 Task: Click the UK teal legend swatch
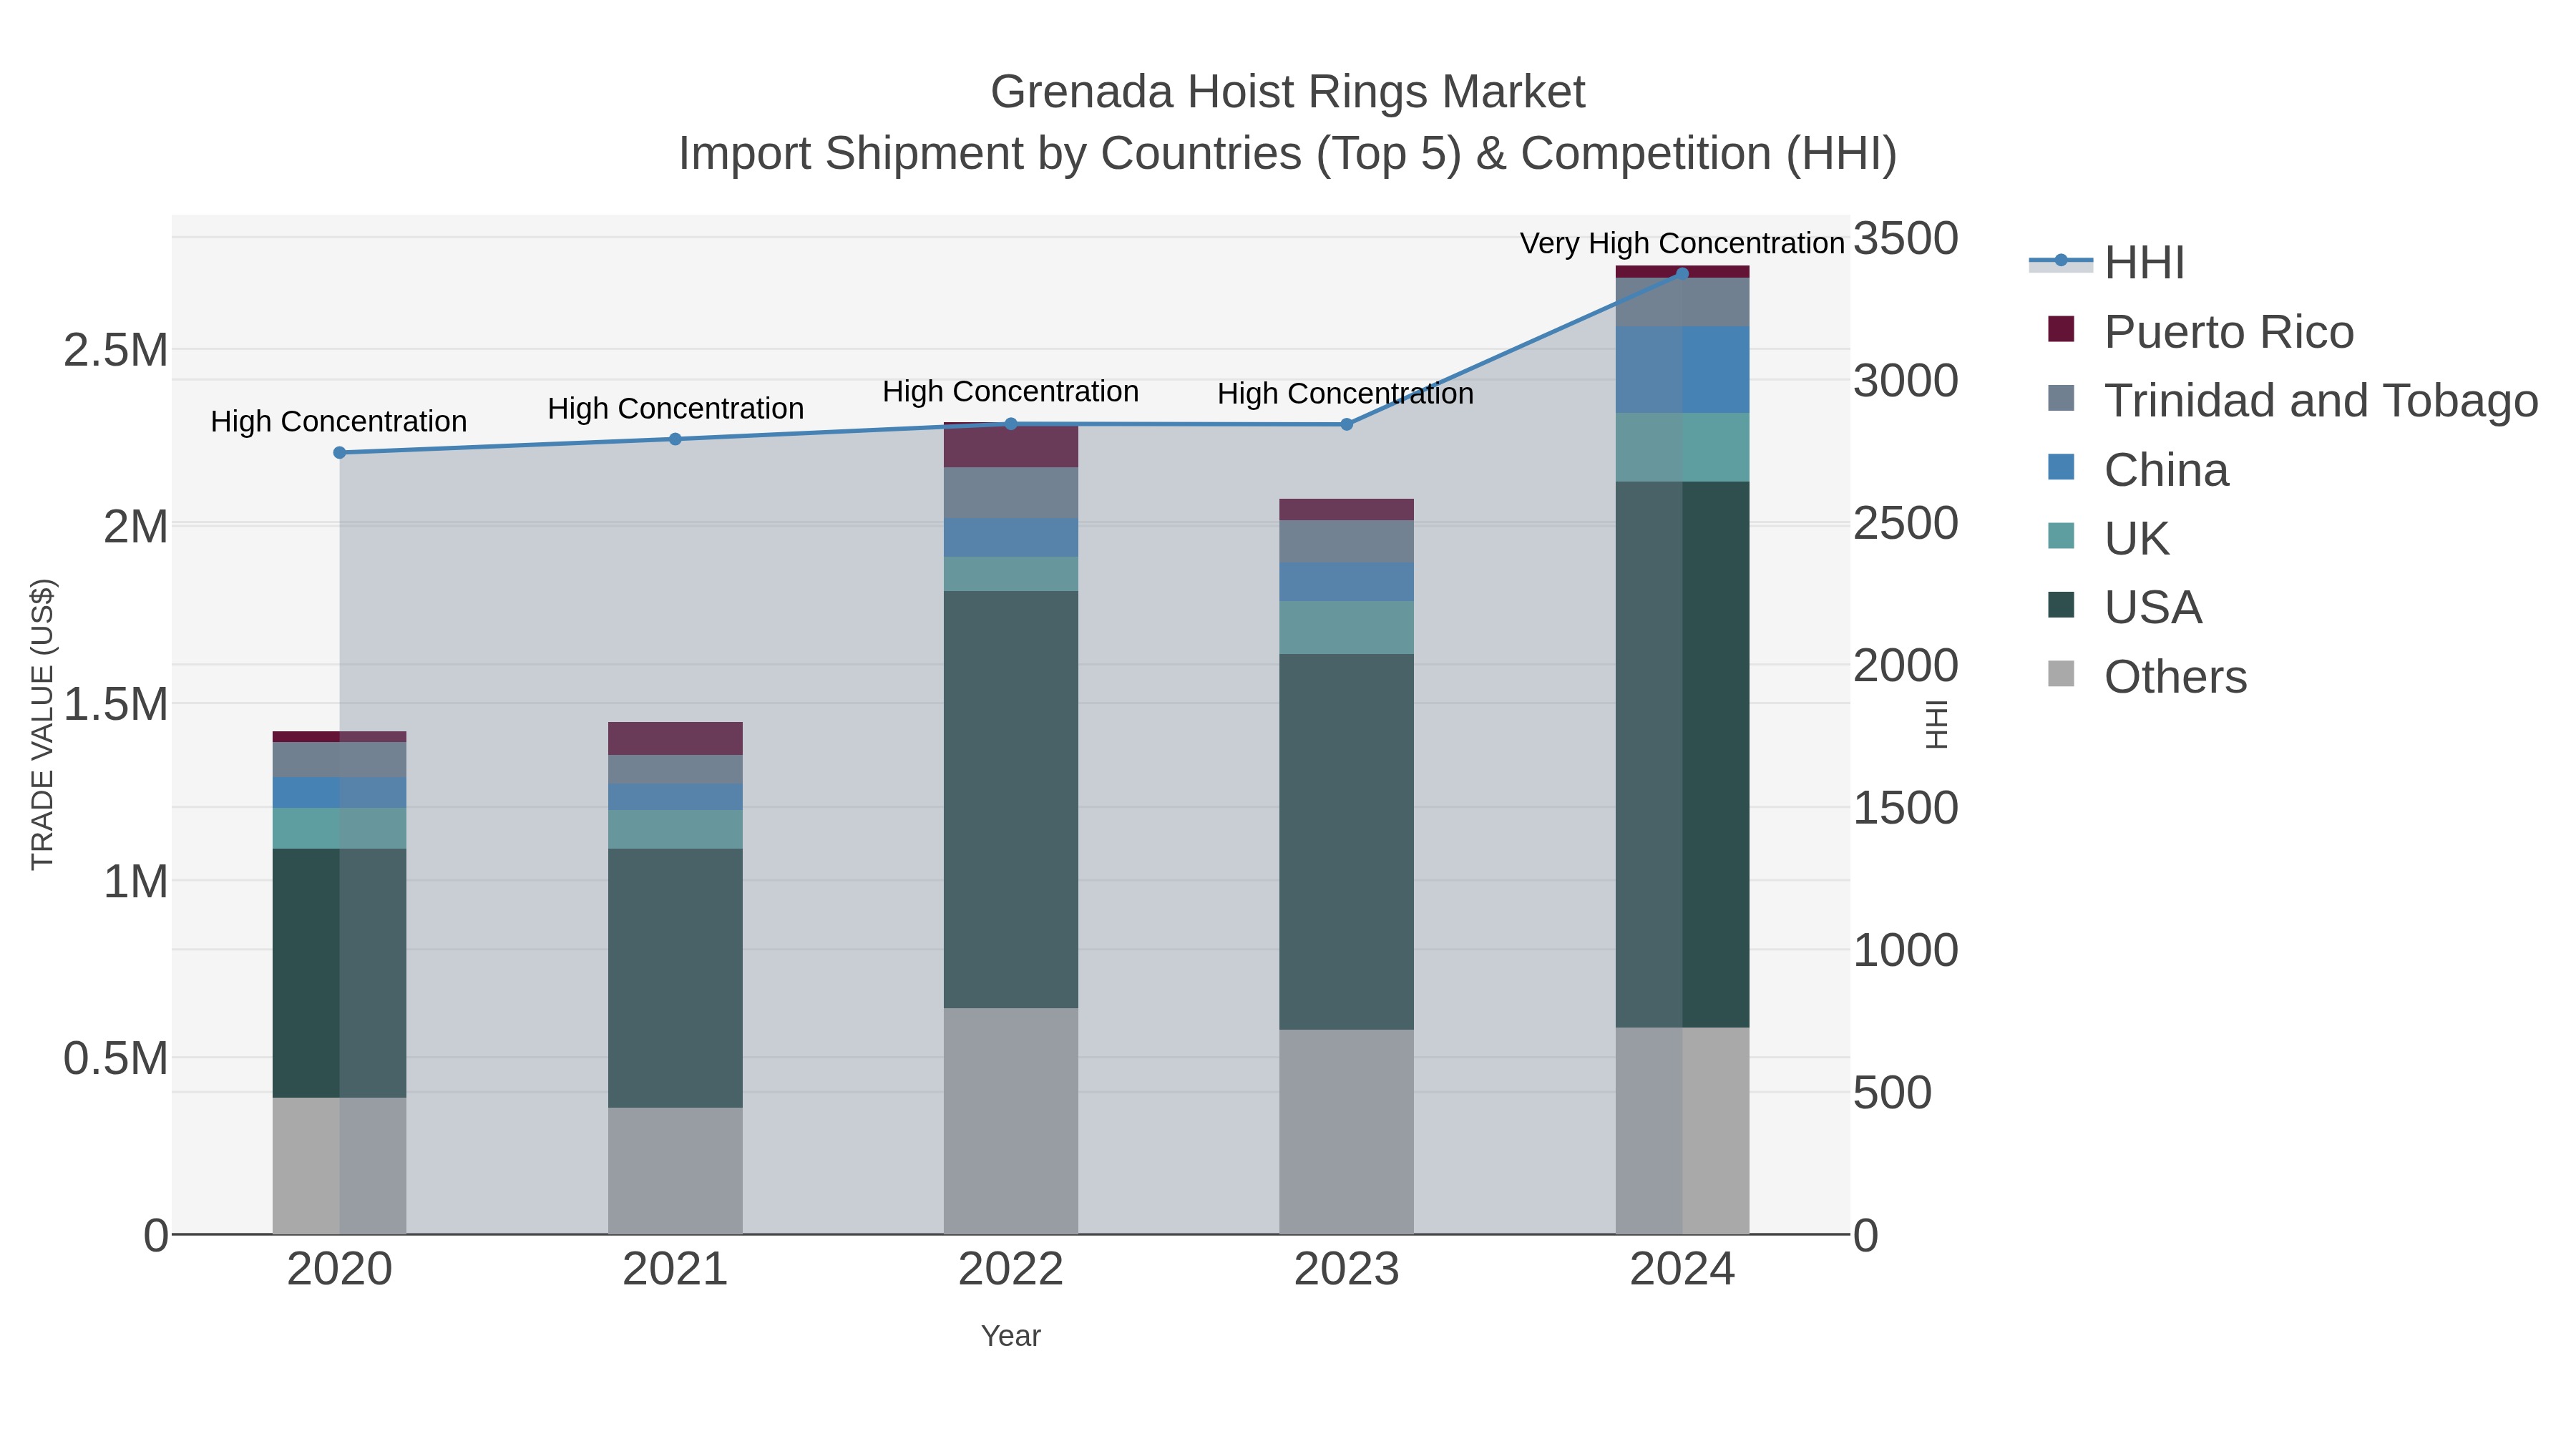(2061, 536)
